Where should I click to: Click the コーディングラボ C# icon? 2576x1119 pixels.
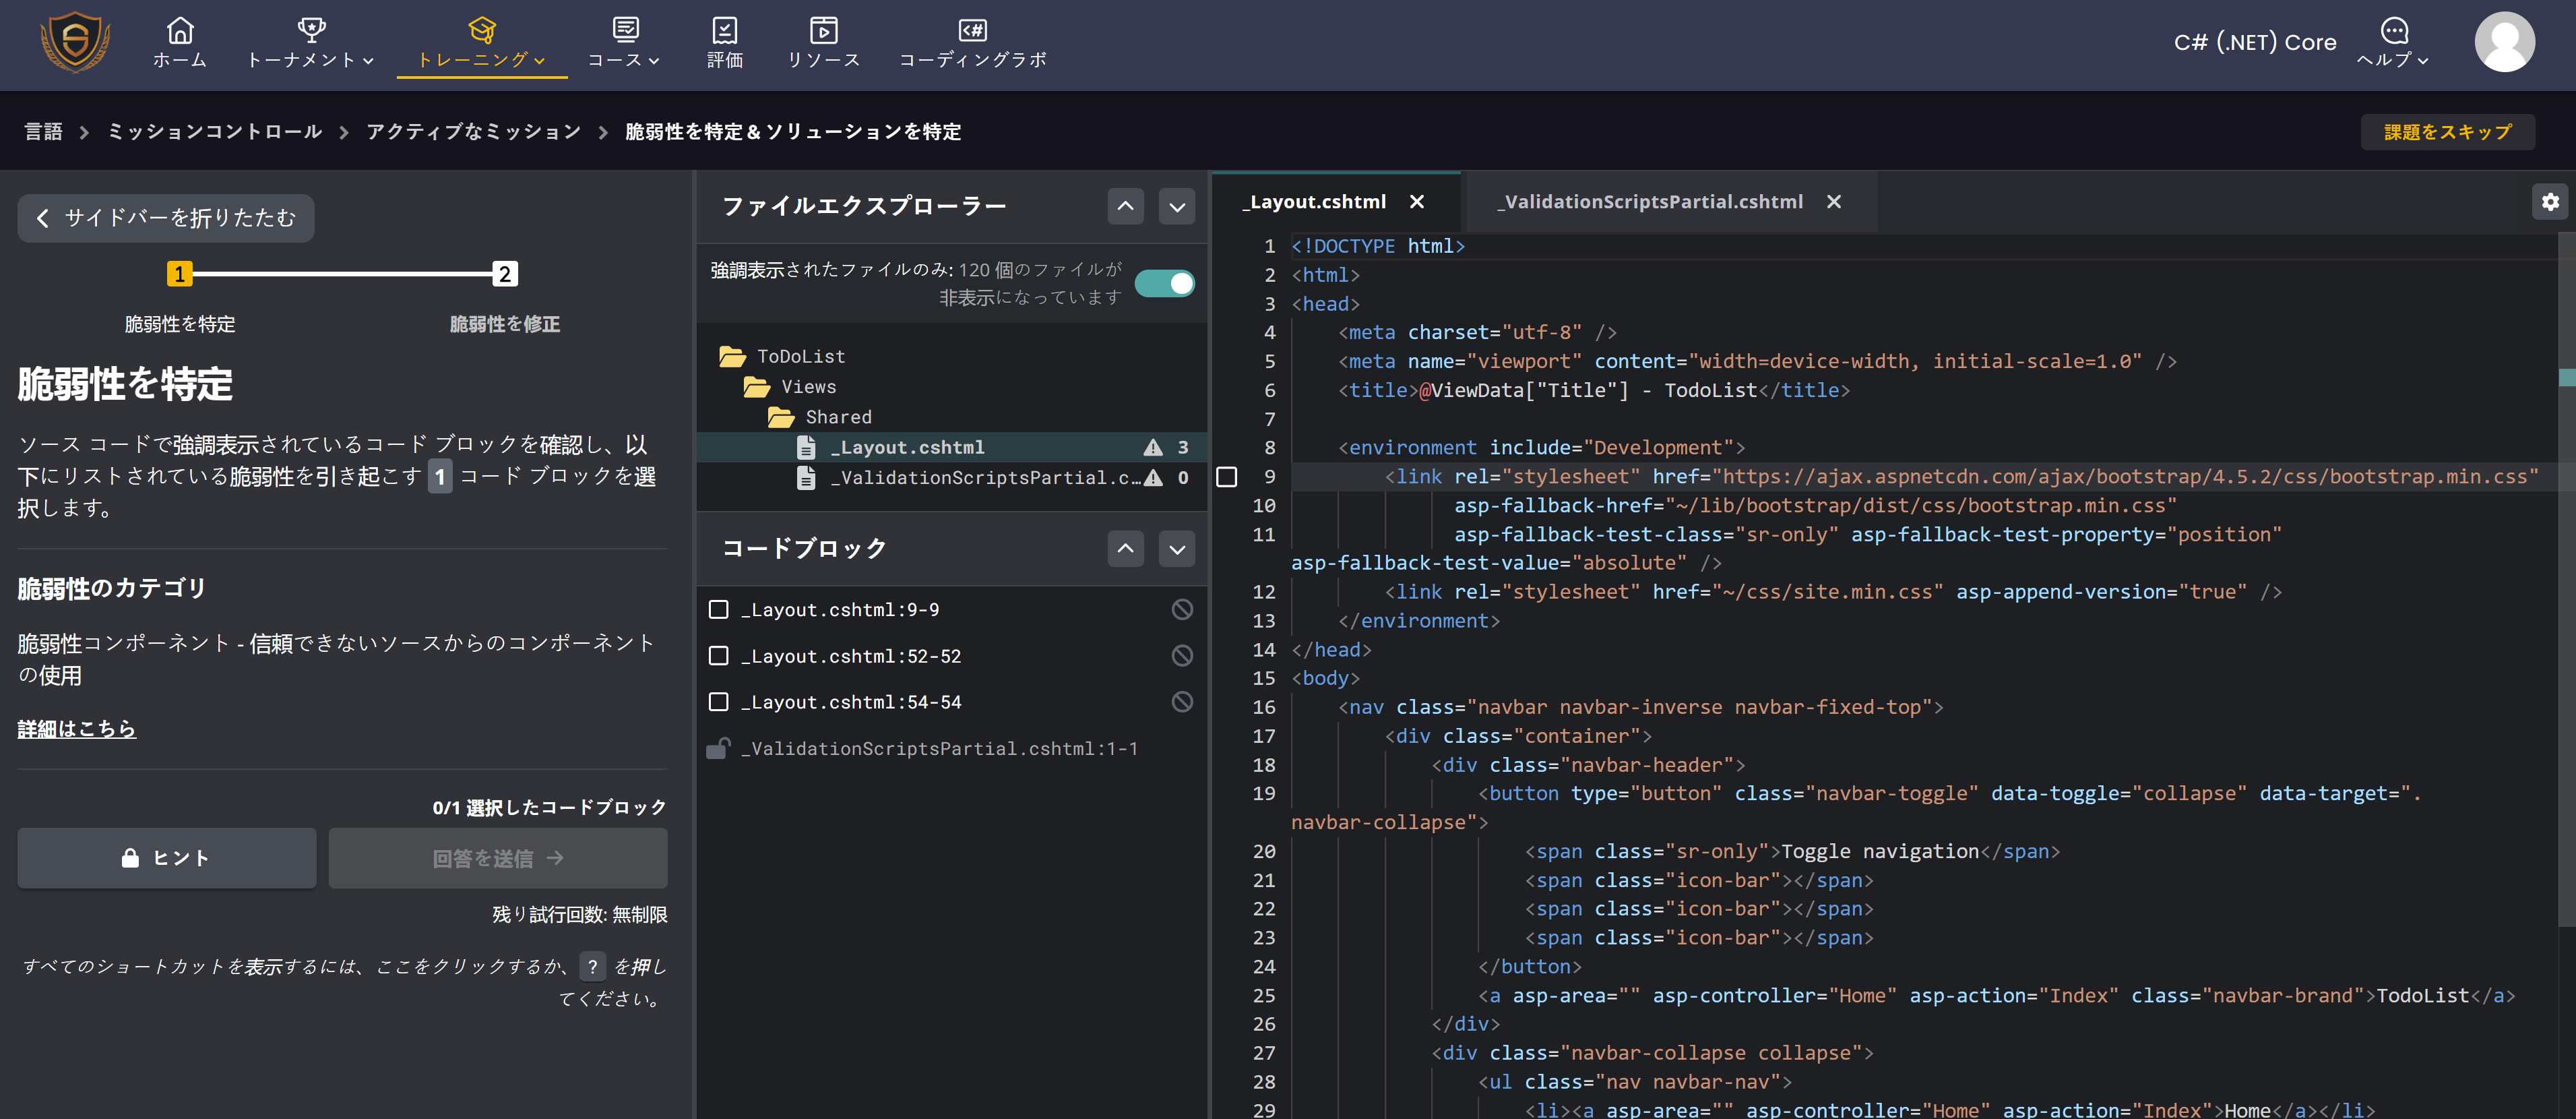(973, 30)
